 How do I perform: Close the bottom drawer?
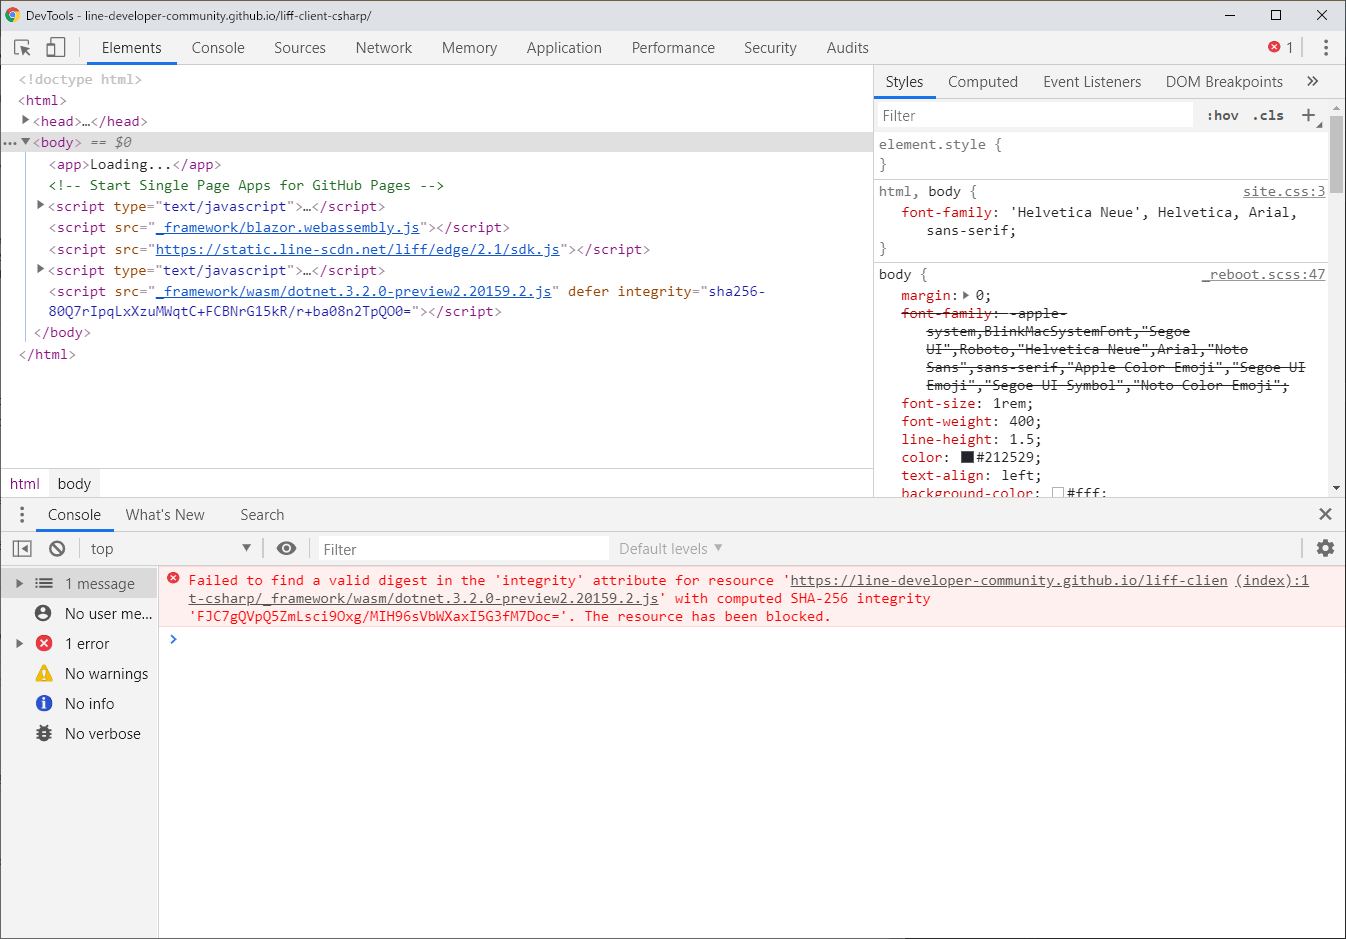click(1325, 514)
